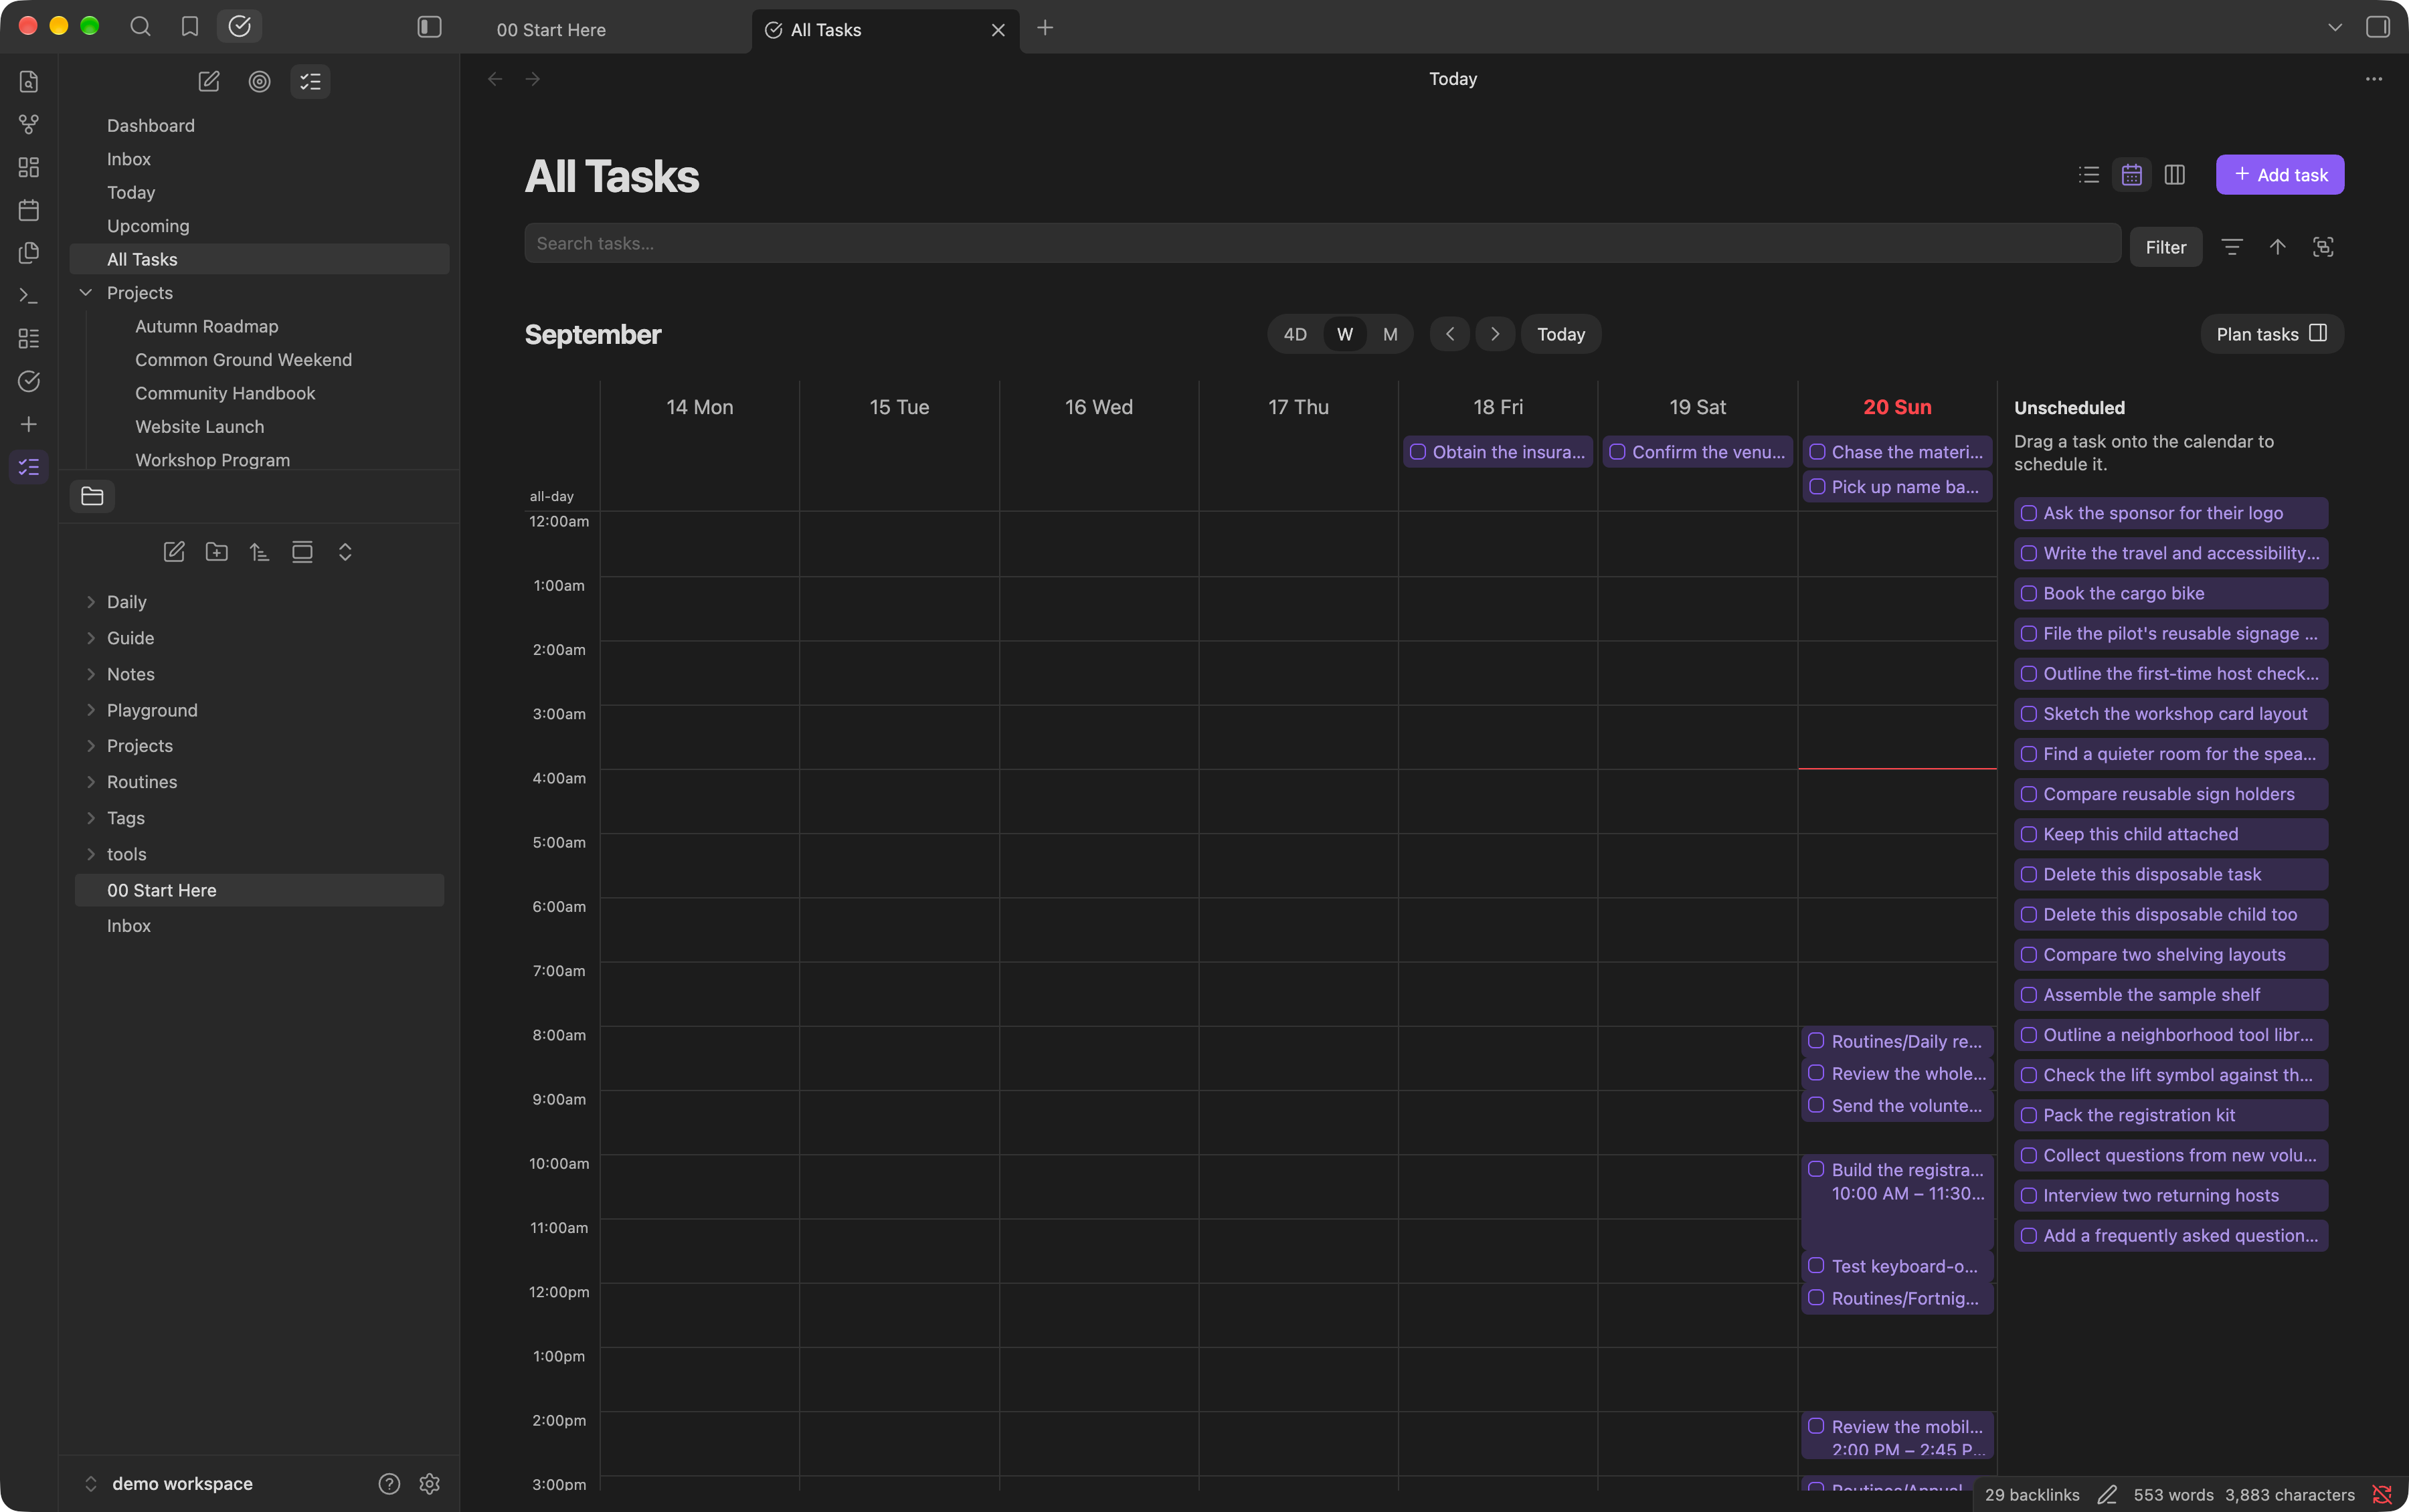Go to next week arrow
Screen dimensions: 2409x1512
pyautogui.click(x=1495, y=334)
